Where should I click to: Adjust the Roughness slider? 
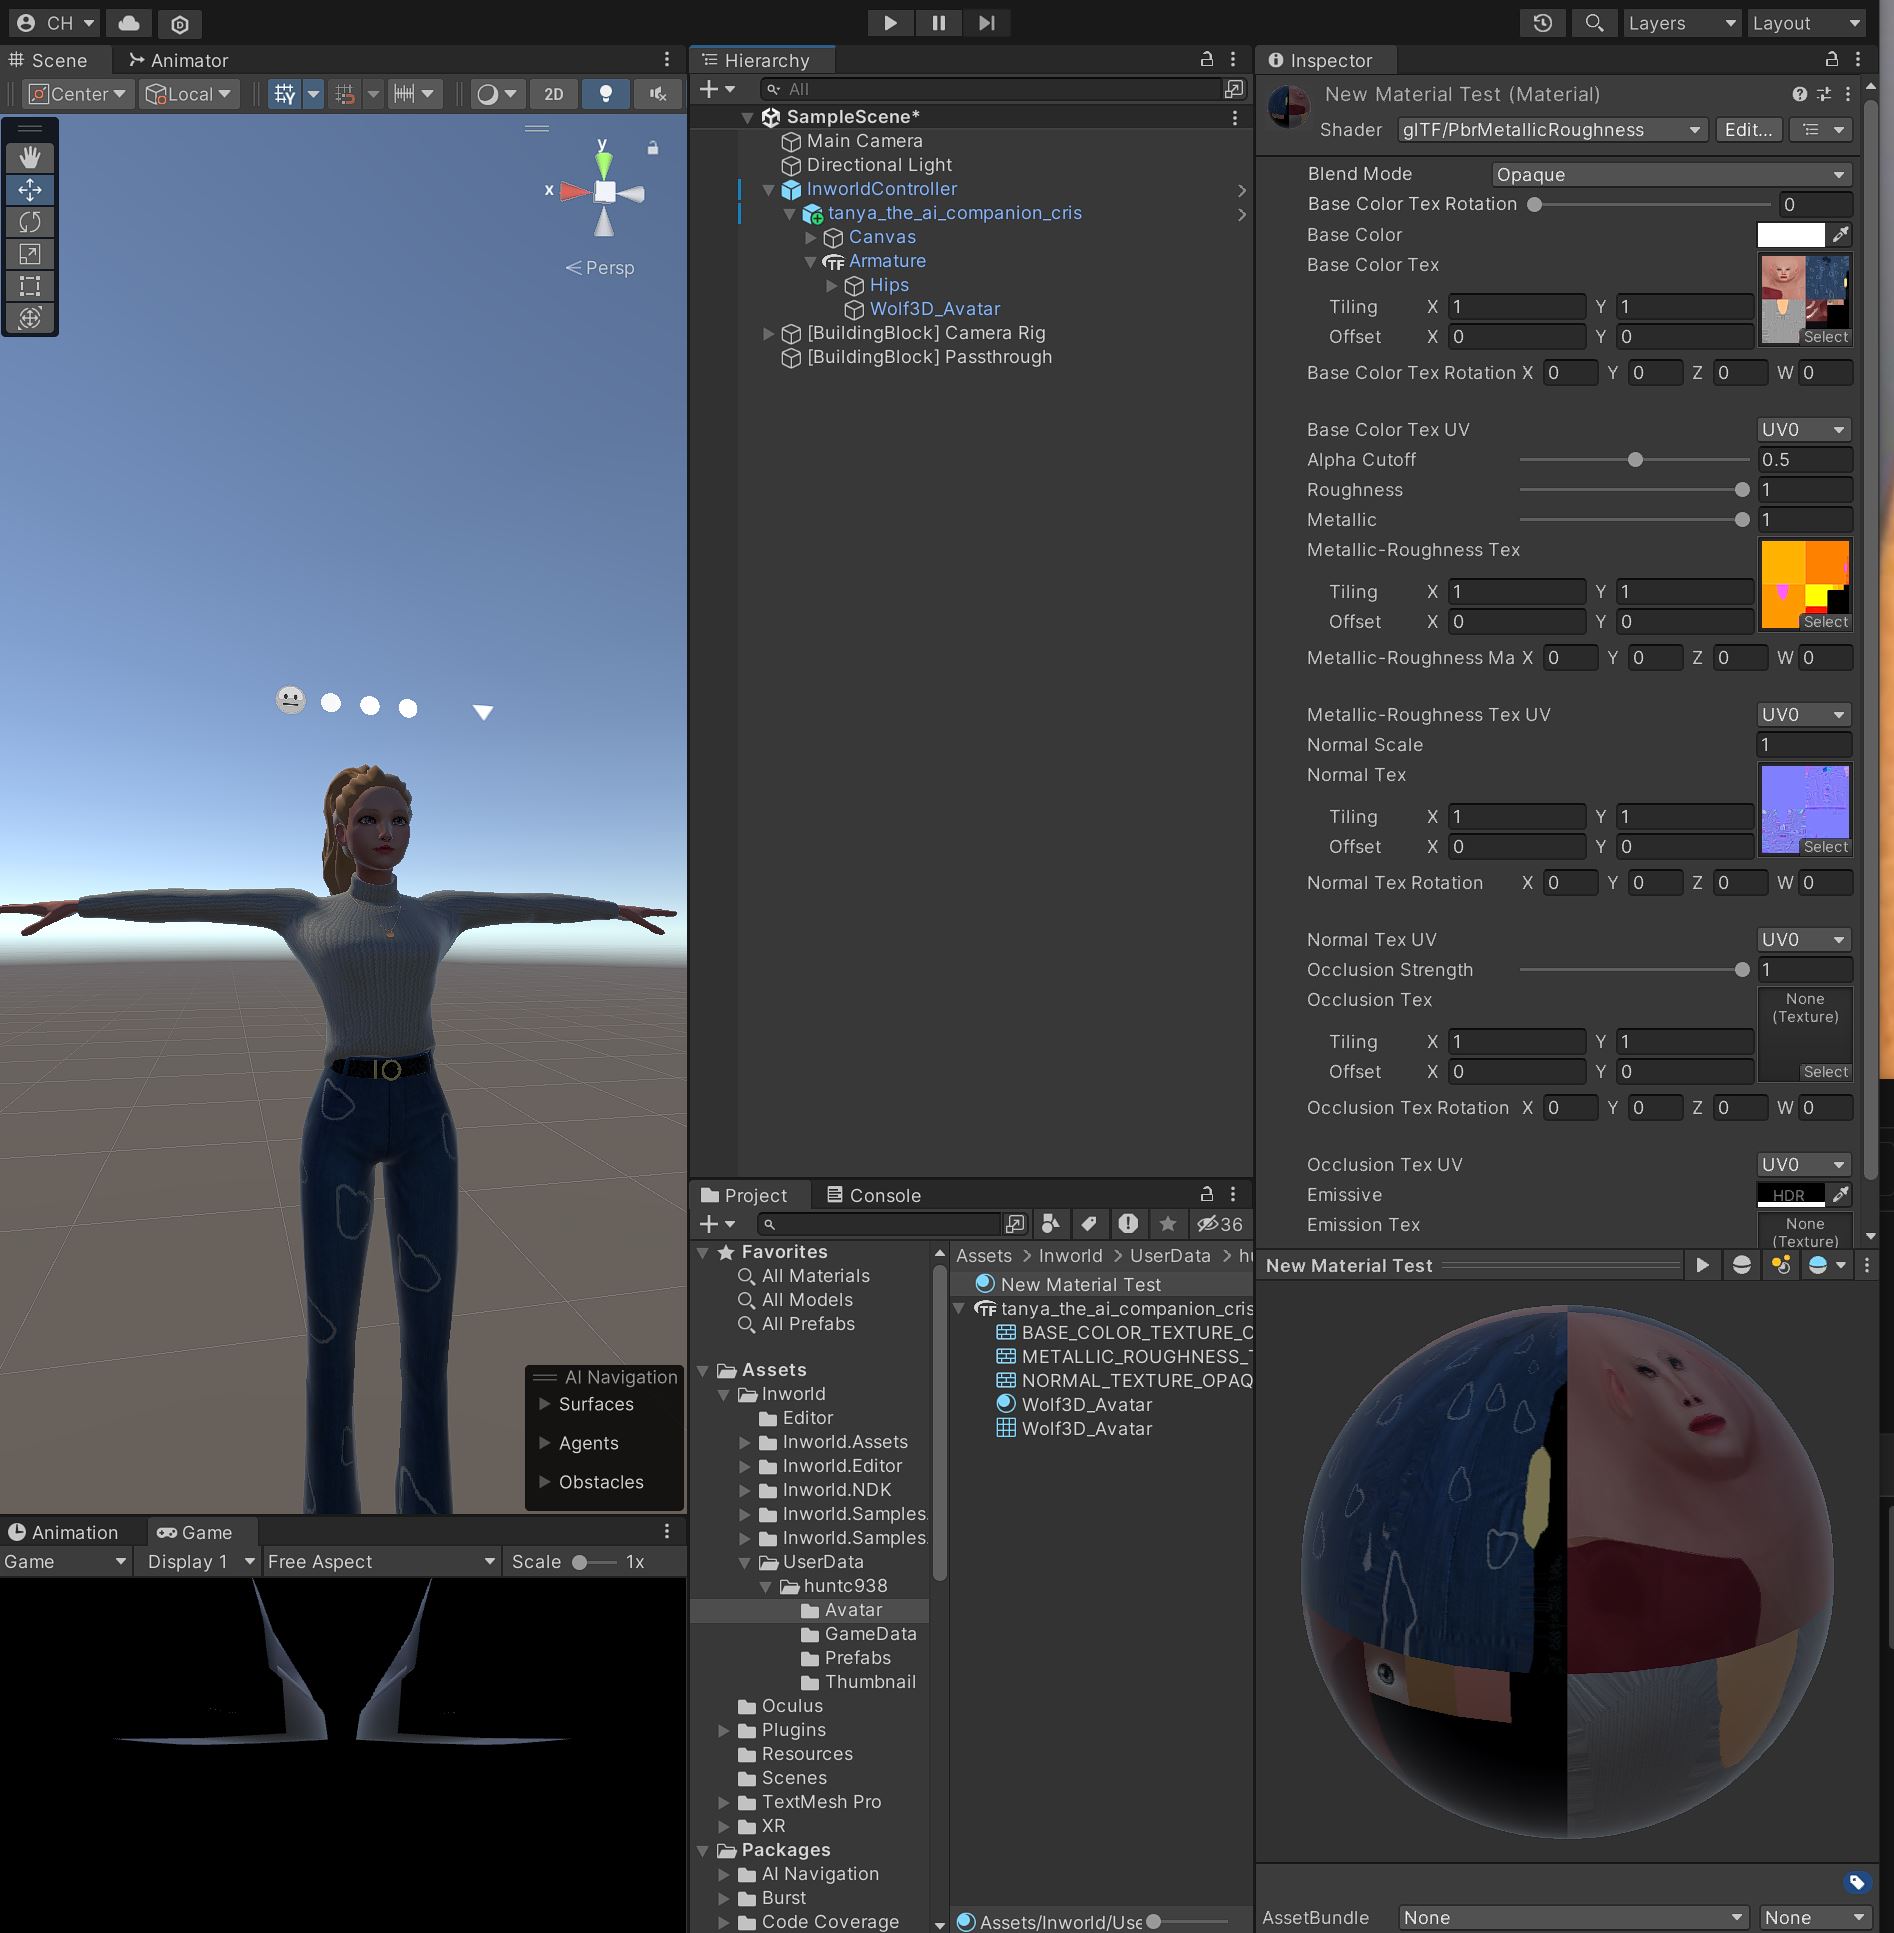point(1634,490)
